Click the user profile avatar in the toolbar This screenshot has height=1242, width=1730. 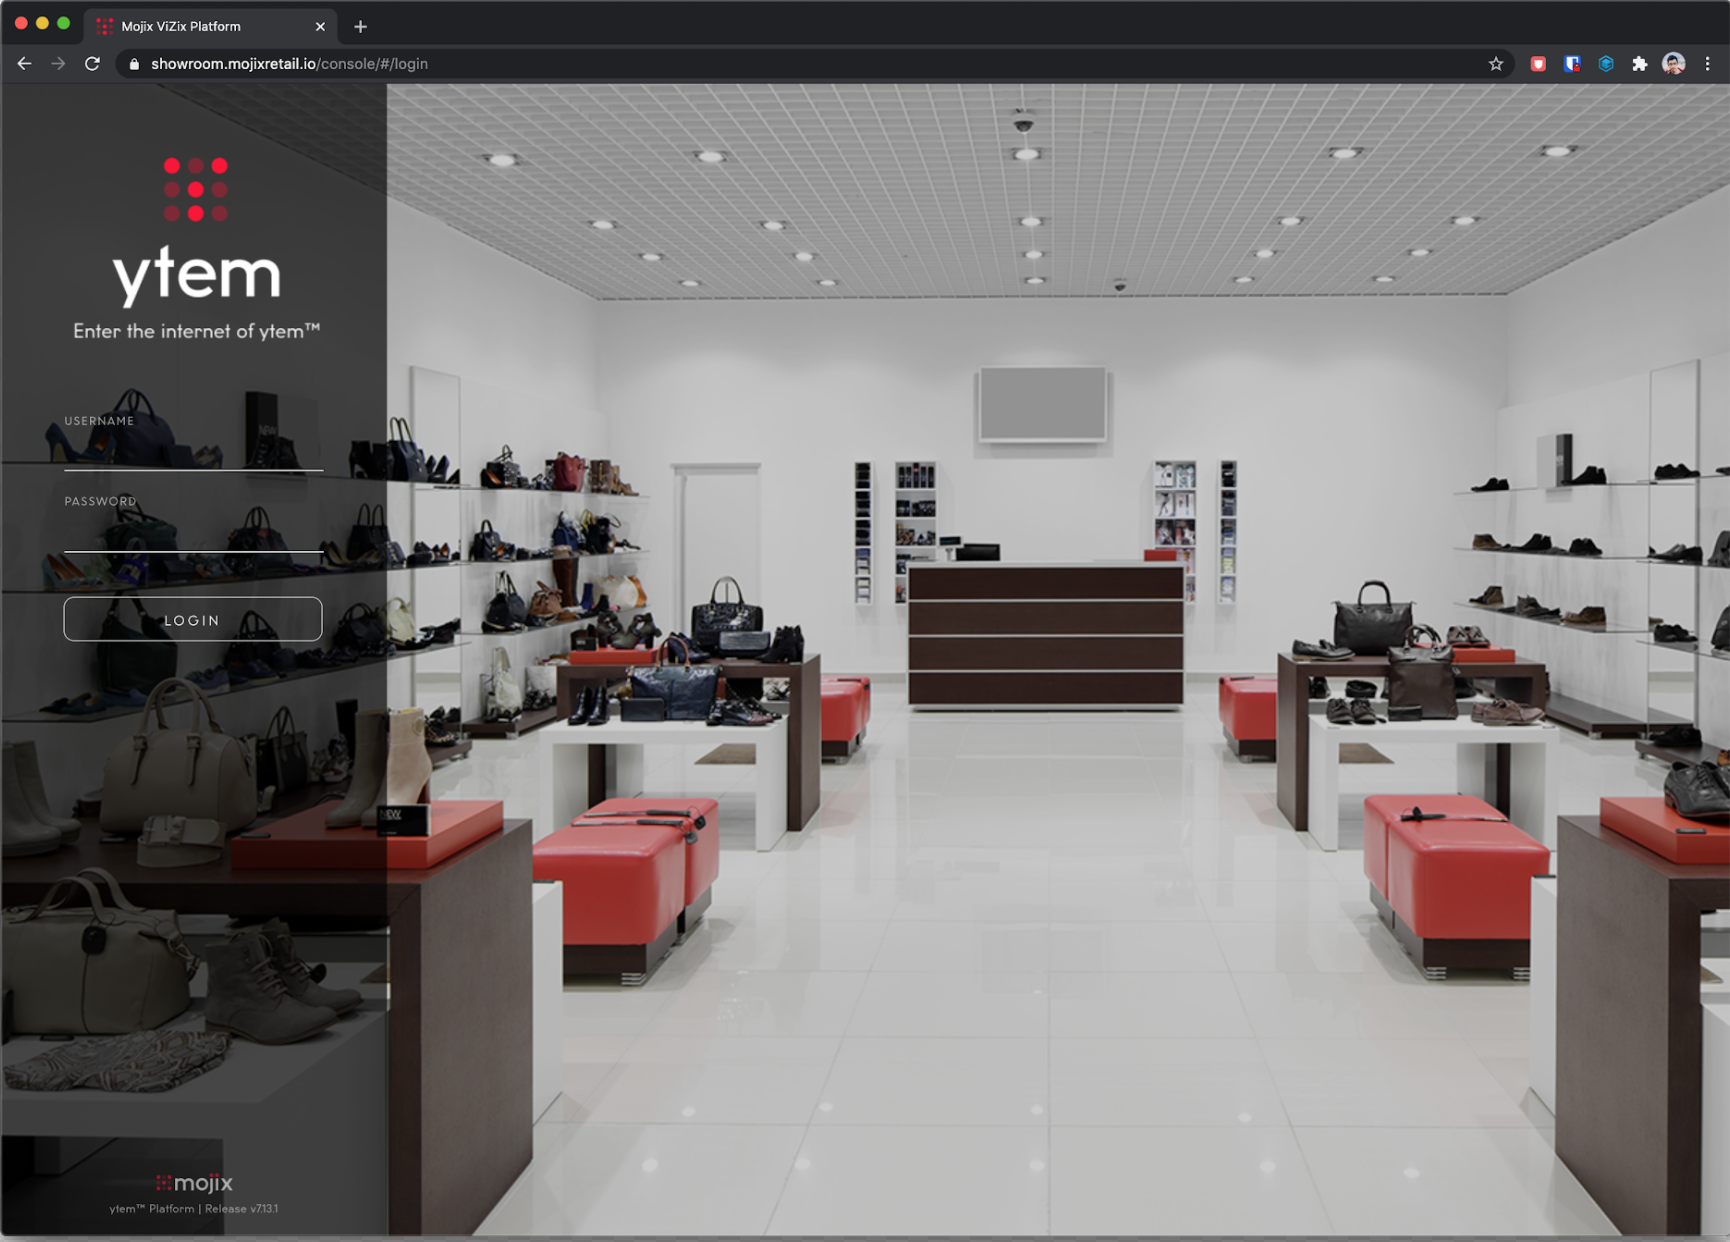click(1674, 63)
